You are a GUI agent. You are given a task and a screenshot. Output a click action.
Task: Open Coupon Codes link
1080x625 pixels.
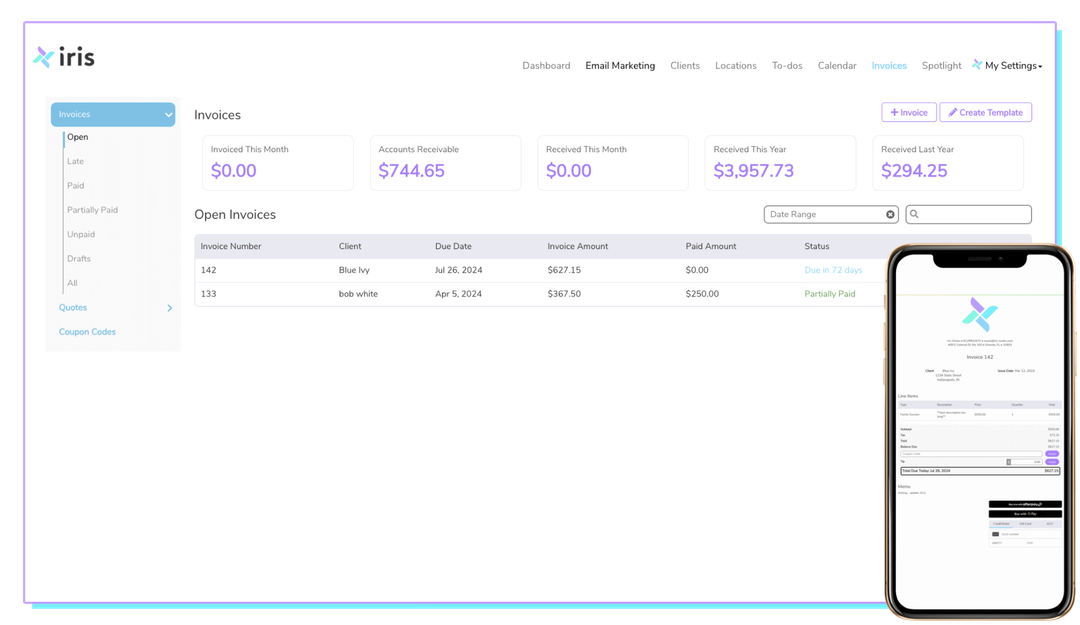click(x=88, y=332)
